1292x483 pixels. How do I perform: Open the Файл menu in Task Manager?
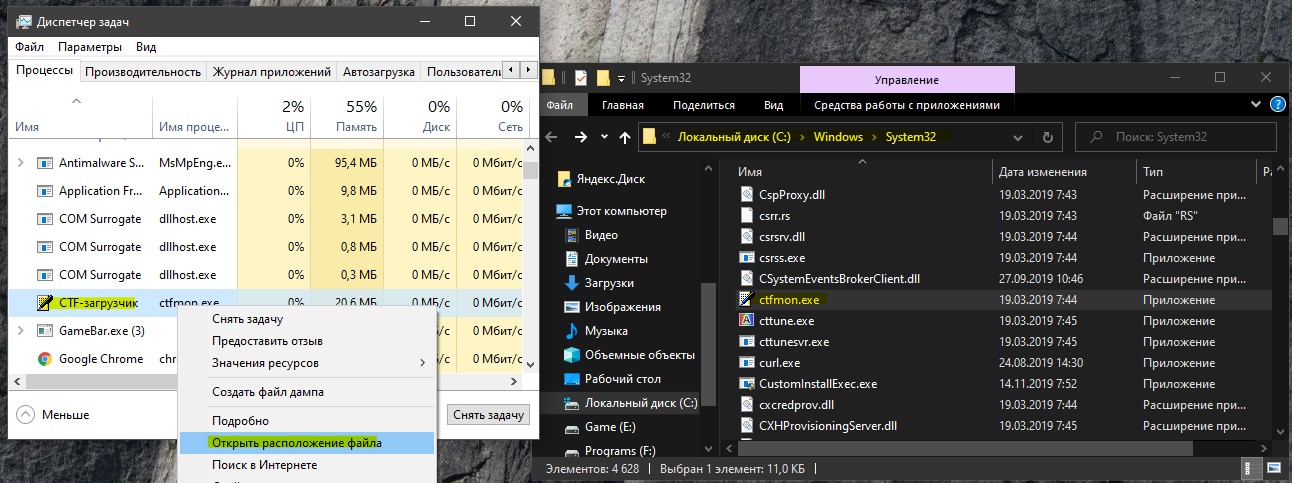30,47
